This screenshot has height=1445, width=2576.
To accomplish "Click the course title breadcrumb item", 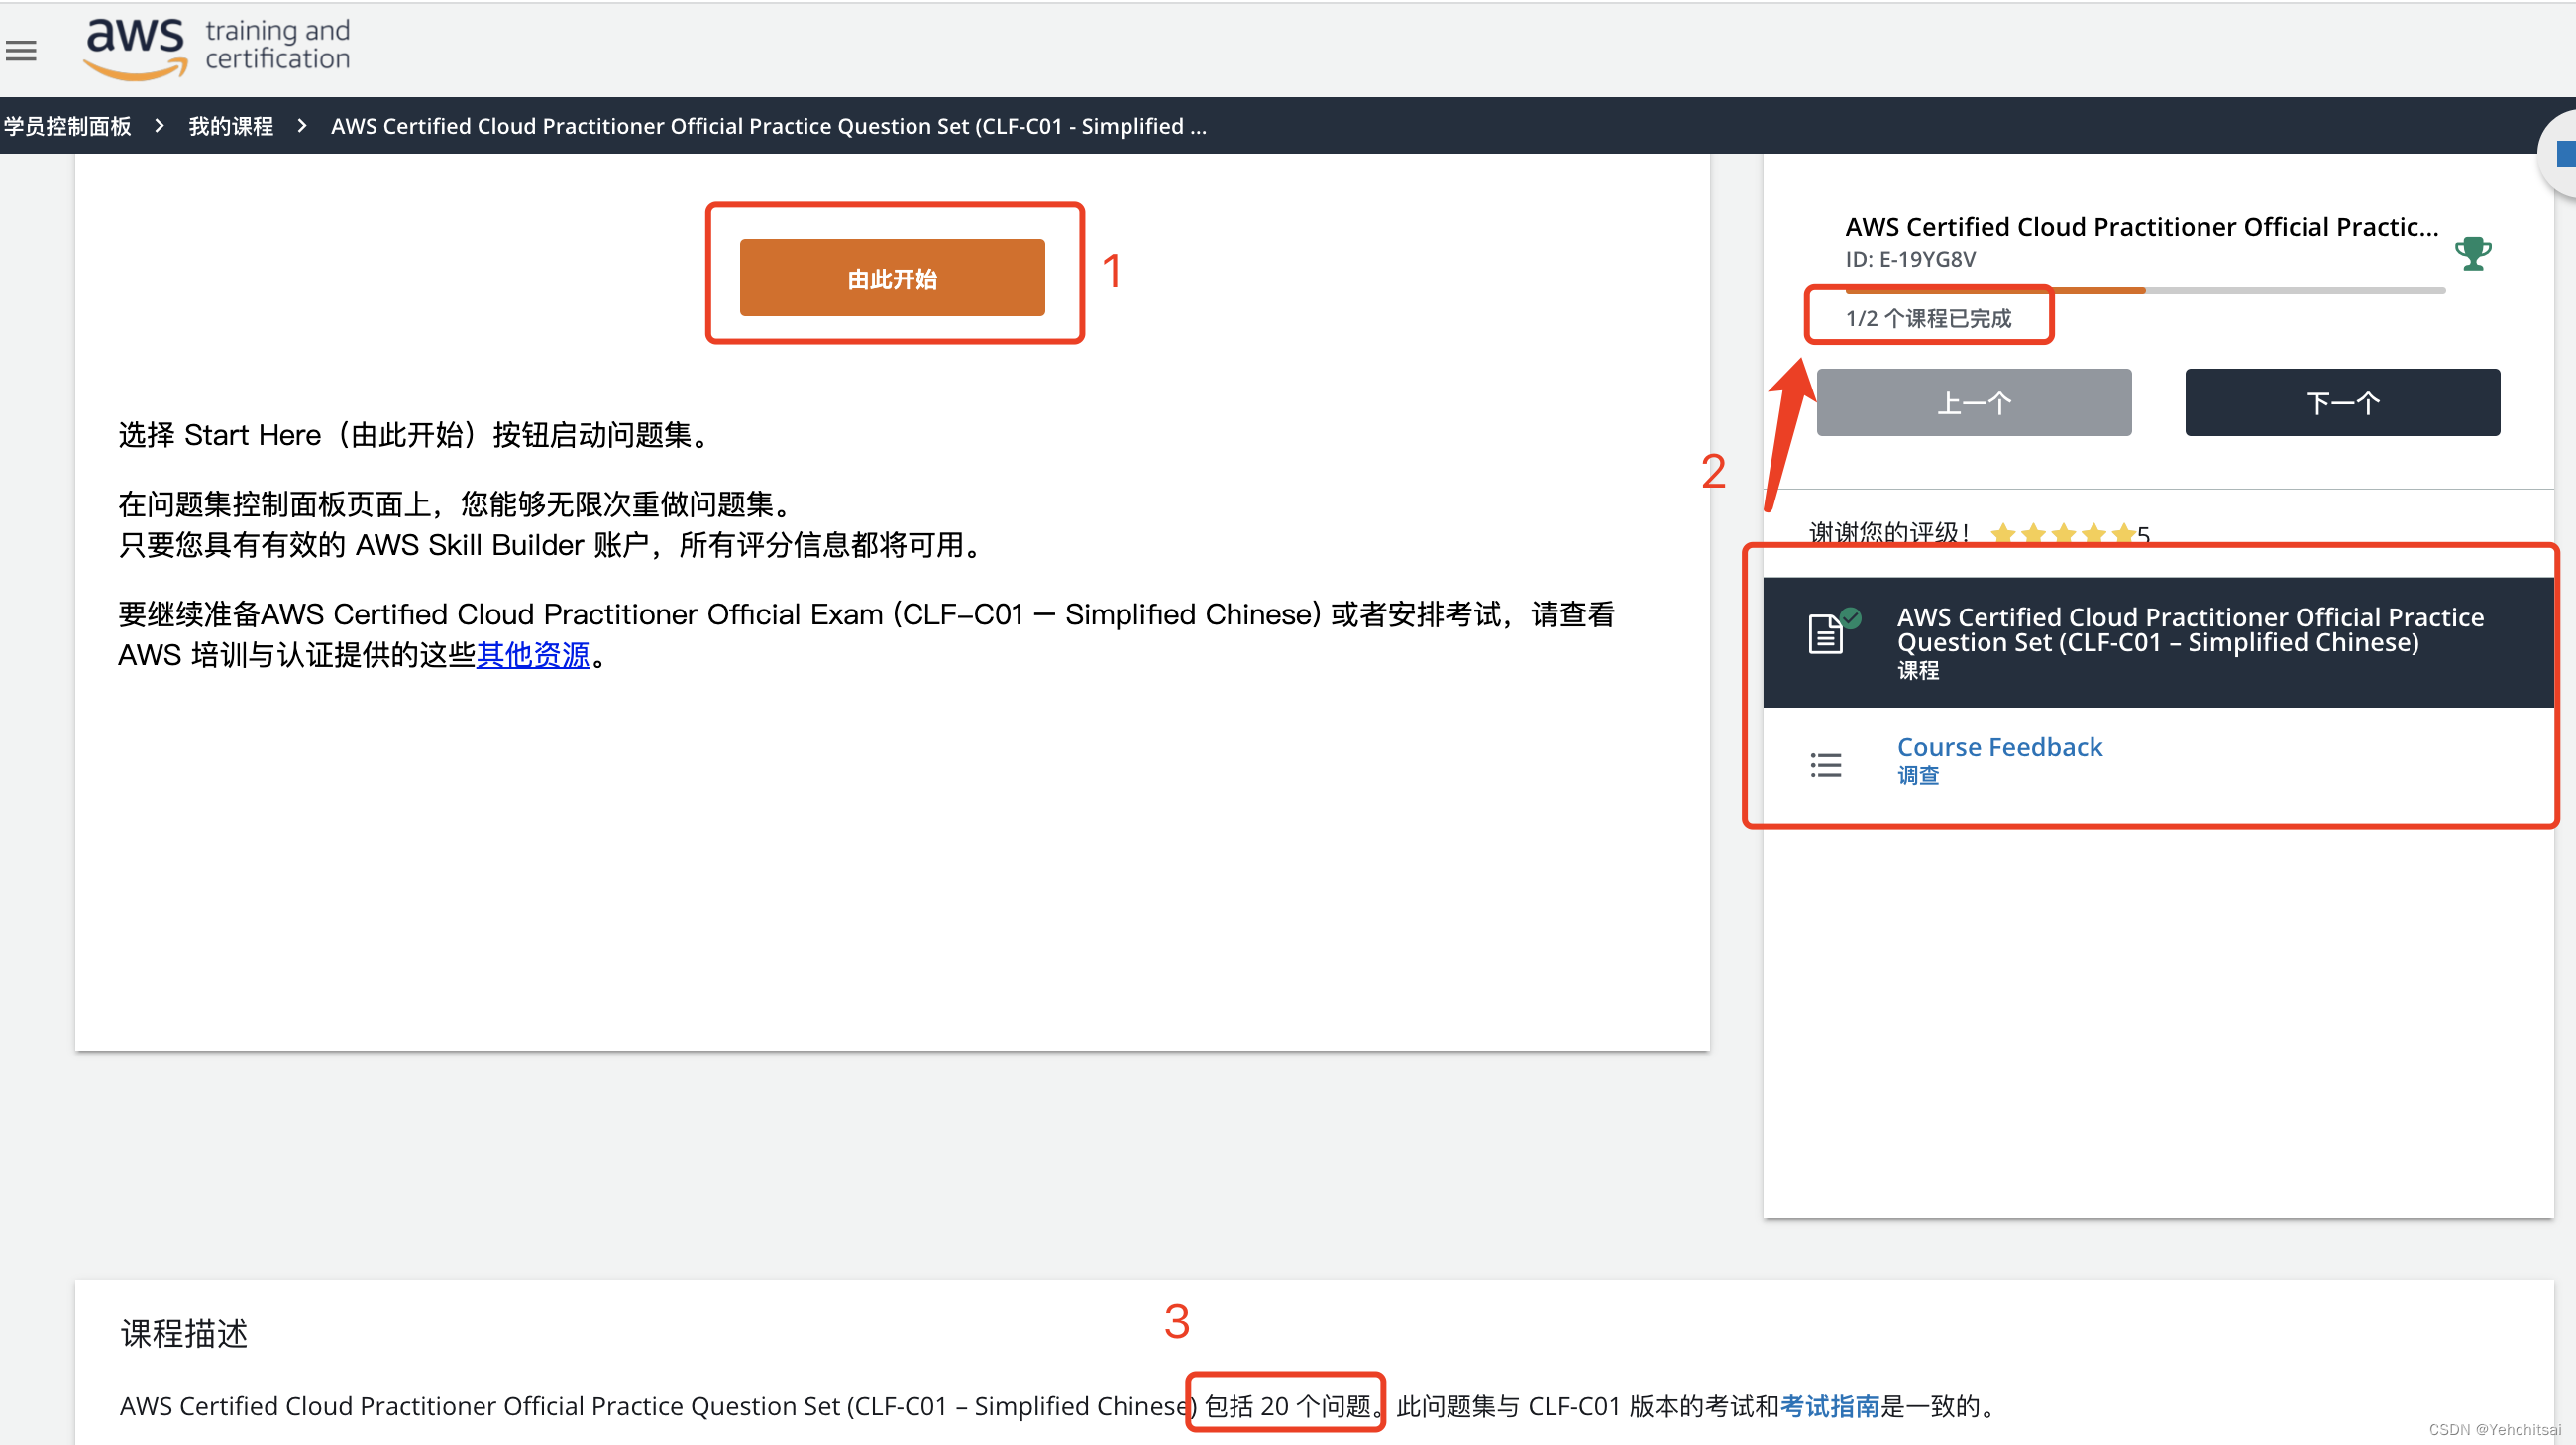I will point(768,126).
